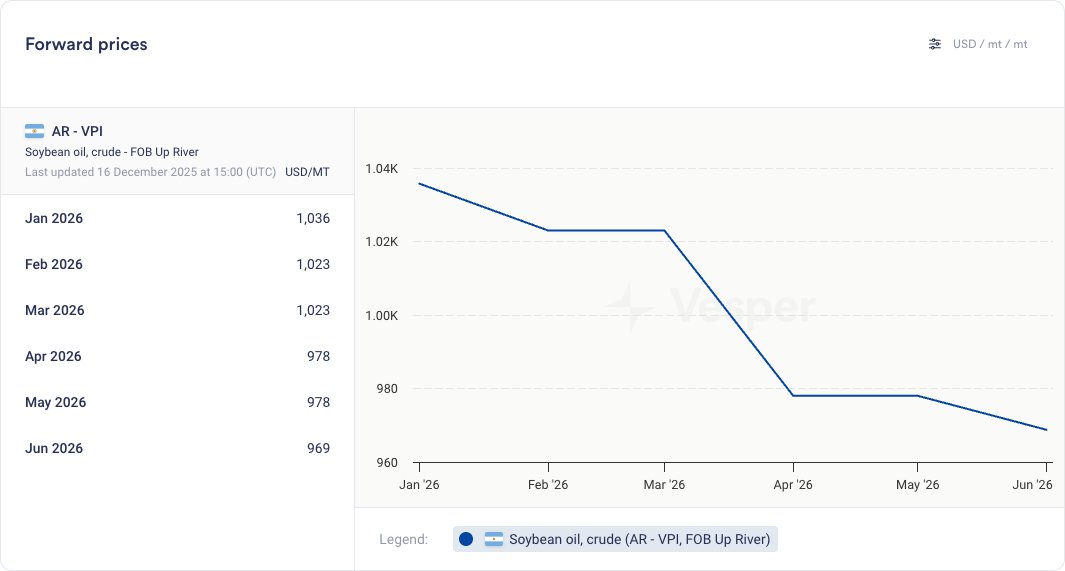The image size is (1065, 571).
Task: Click the Vesper watermark logo on chart
Action: pos(708,307)
